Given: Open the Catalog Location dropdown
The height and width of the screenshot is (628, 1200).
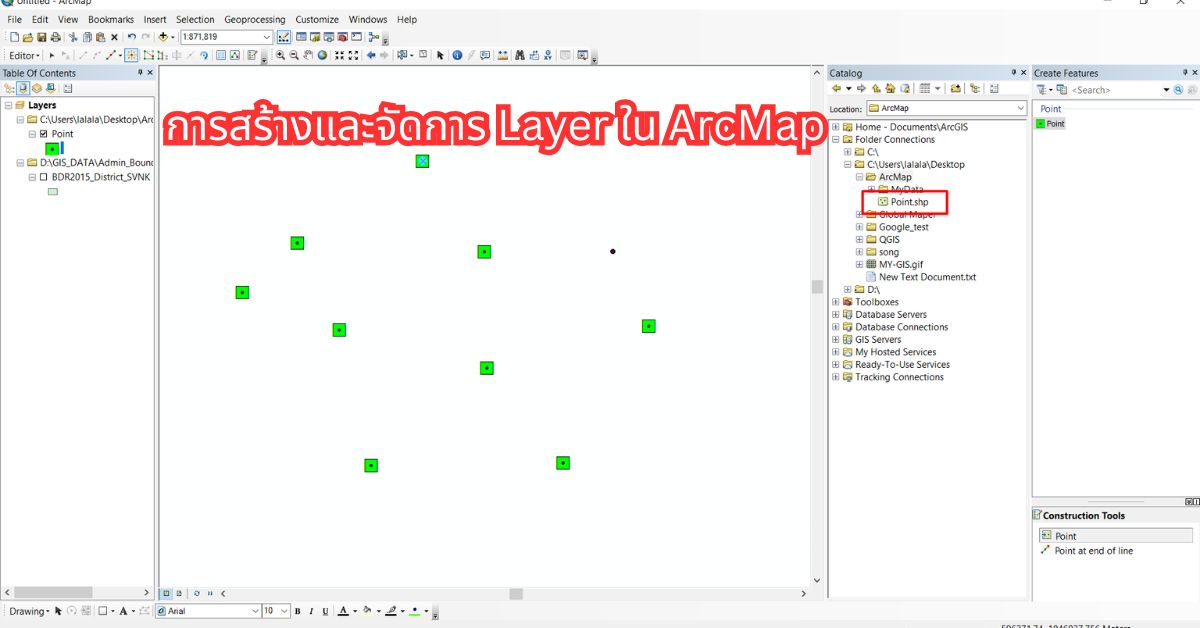Looking at the screenshot, I should pyautogui.click(x=1020, y=108).
